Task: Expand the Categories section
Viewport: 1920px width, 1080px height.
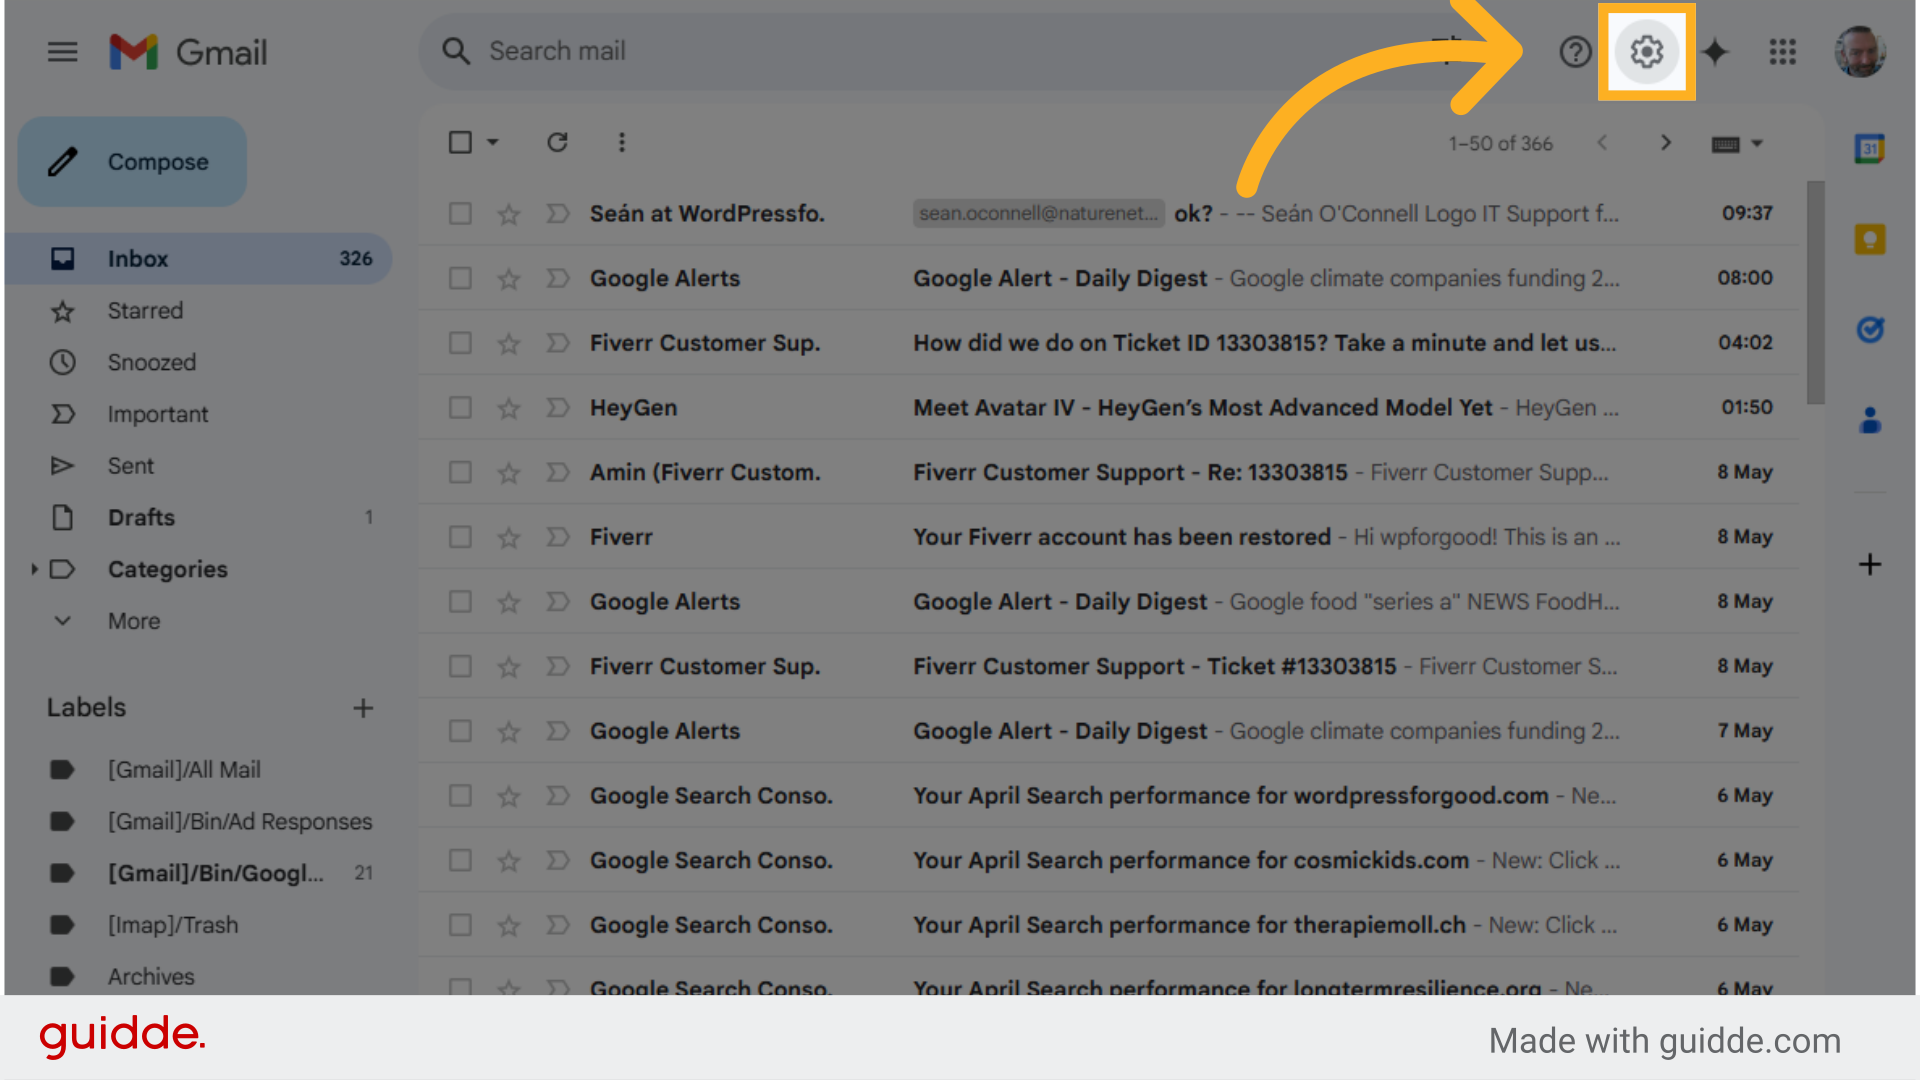Action: click(34, 569)
